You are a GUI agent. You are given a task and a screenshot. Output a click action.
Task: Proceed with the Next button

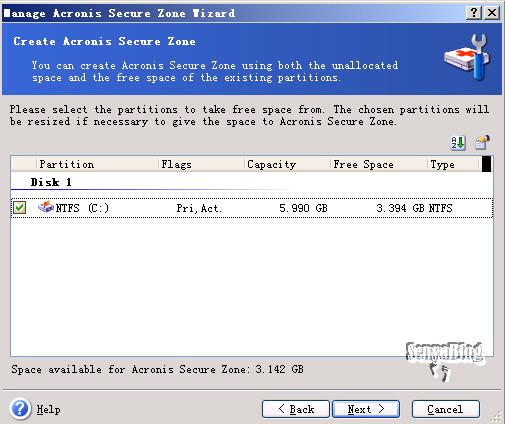click(366, 409)
